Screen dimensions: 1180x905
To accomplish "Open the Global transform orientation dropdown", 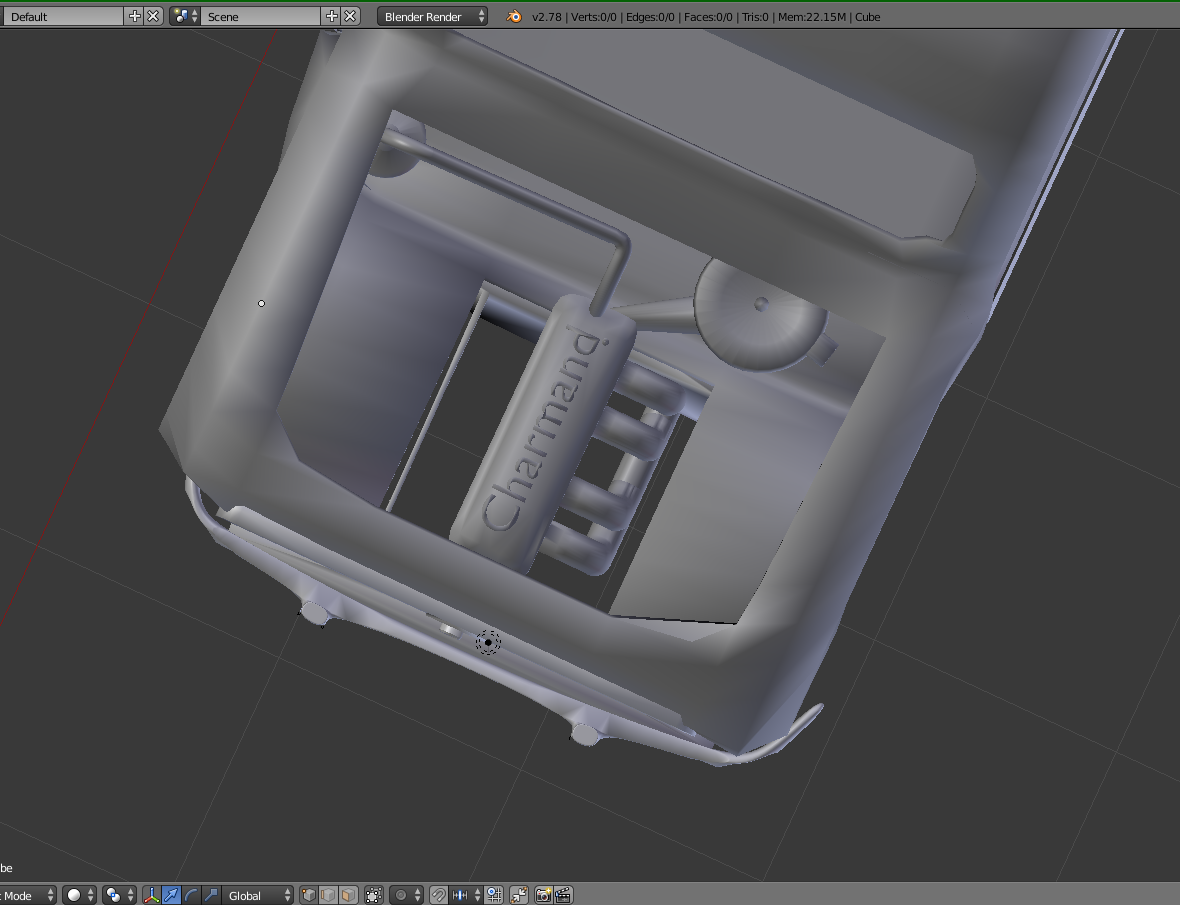I will click(x=257, y=895).
